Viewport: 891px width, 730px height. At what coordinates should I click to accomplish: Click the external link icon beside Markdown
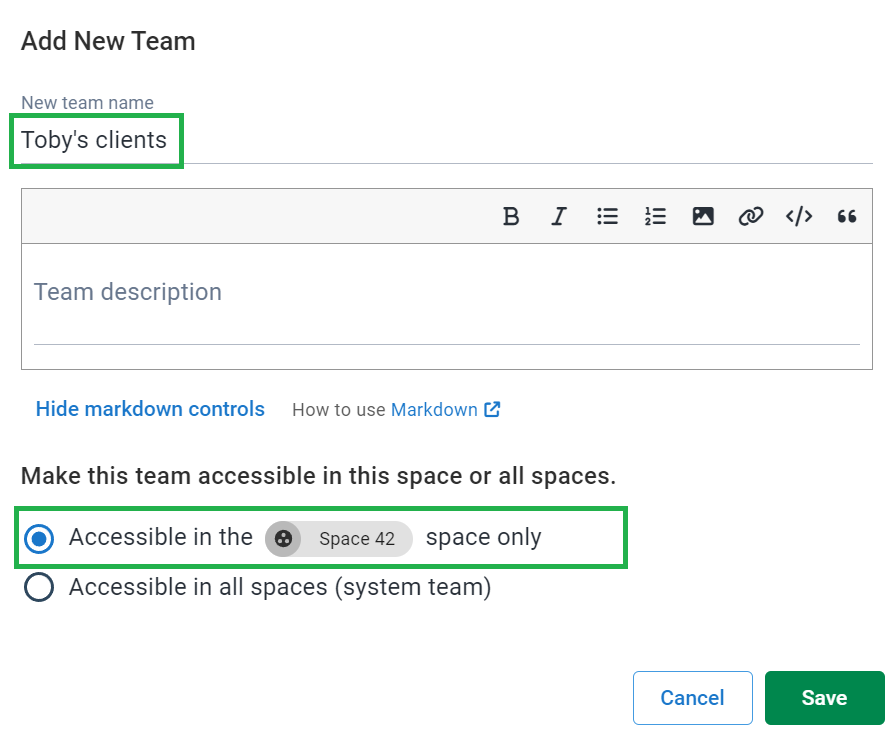492,410
